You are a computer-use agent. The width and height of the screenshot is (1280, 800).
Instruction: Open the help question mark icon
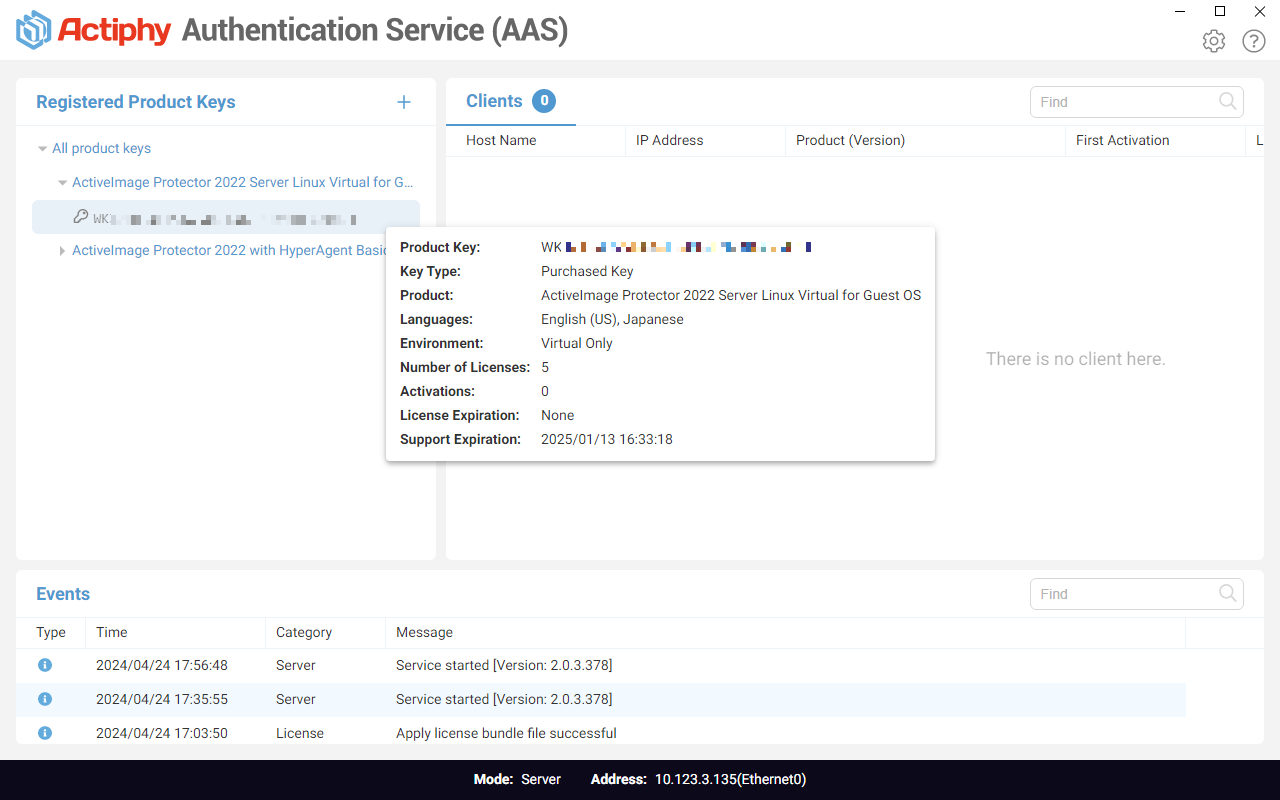1254,41
